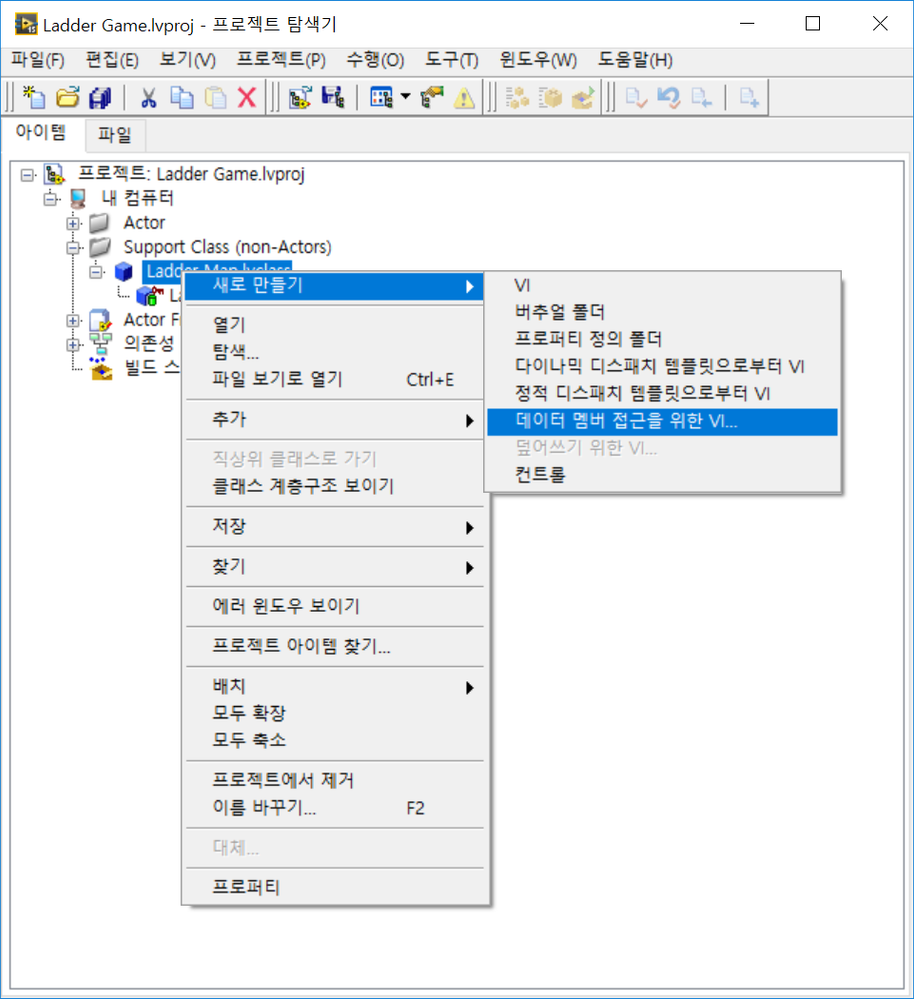Image resolution: width=914 pixels, height=999 pixels.
Task: Choose 프로젝트 아이템 찾기... in the context menu
Action: coord(335,646)
